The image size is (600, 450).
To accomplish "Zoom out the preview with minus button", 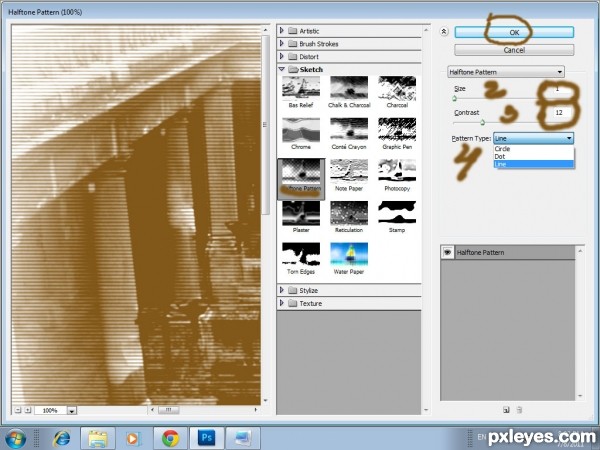I will pyautogui.click(x=18, y=410).
